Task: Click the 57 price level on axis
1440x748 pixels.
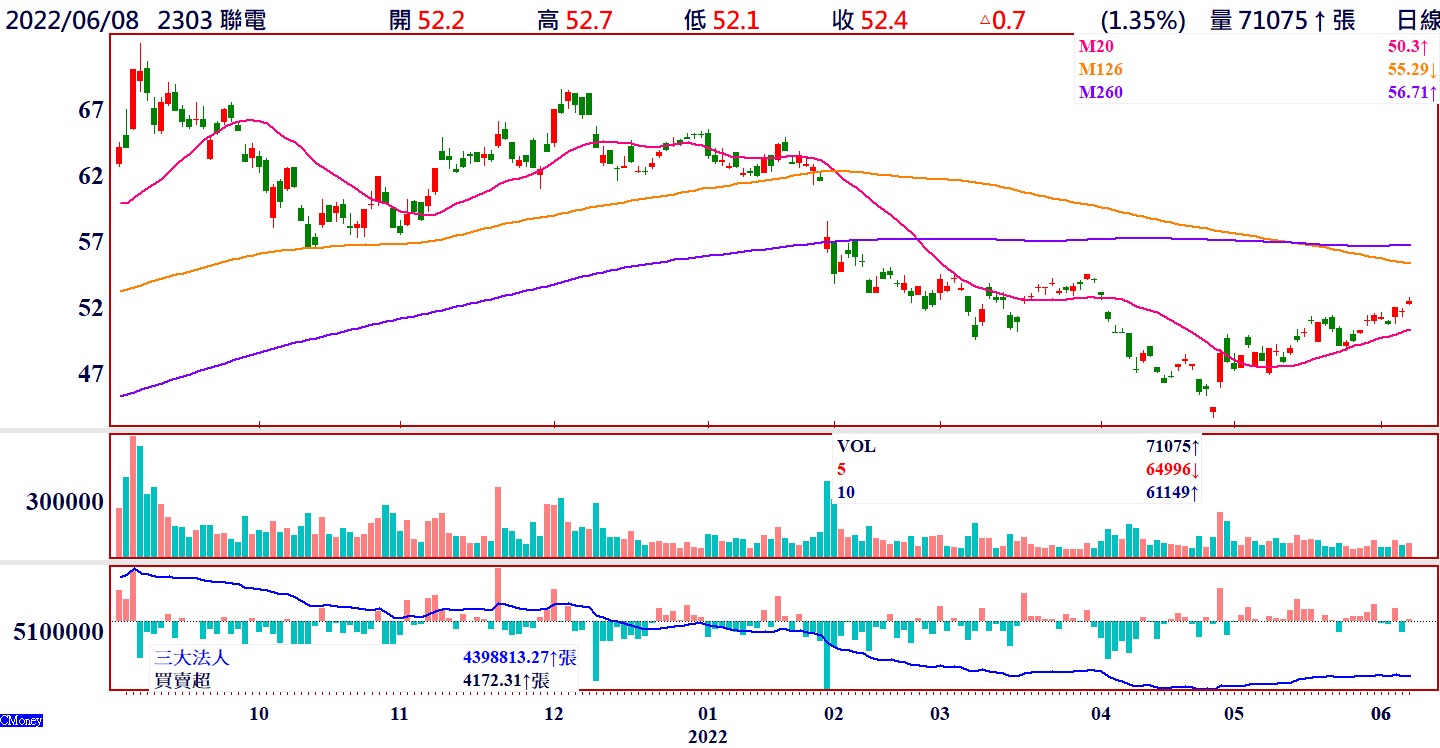Action: (x=91, y=242)
